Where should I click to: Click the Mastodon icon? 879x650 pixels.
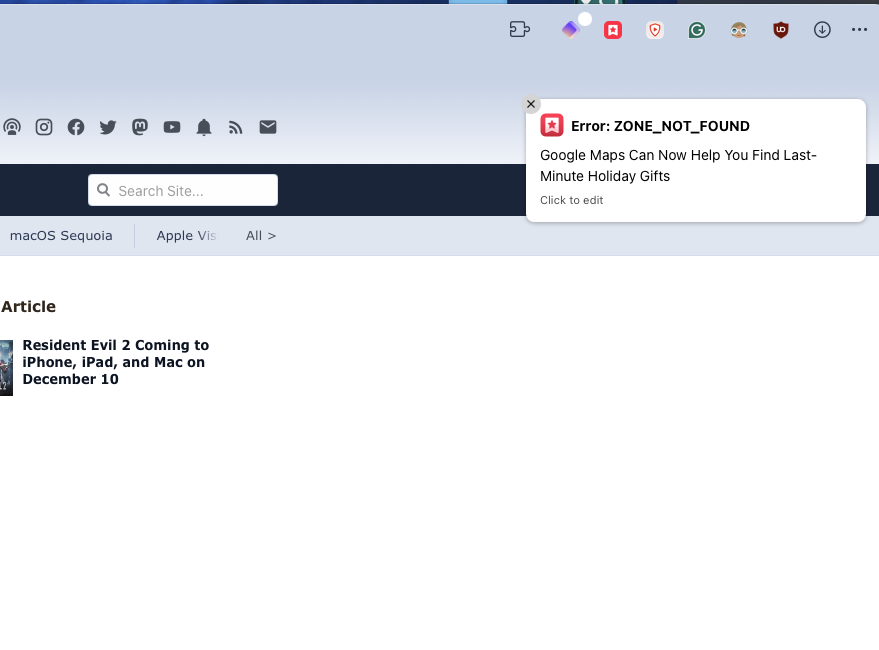(x=140, y=127)
